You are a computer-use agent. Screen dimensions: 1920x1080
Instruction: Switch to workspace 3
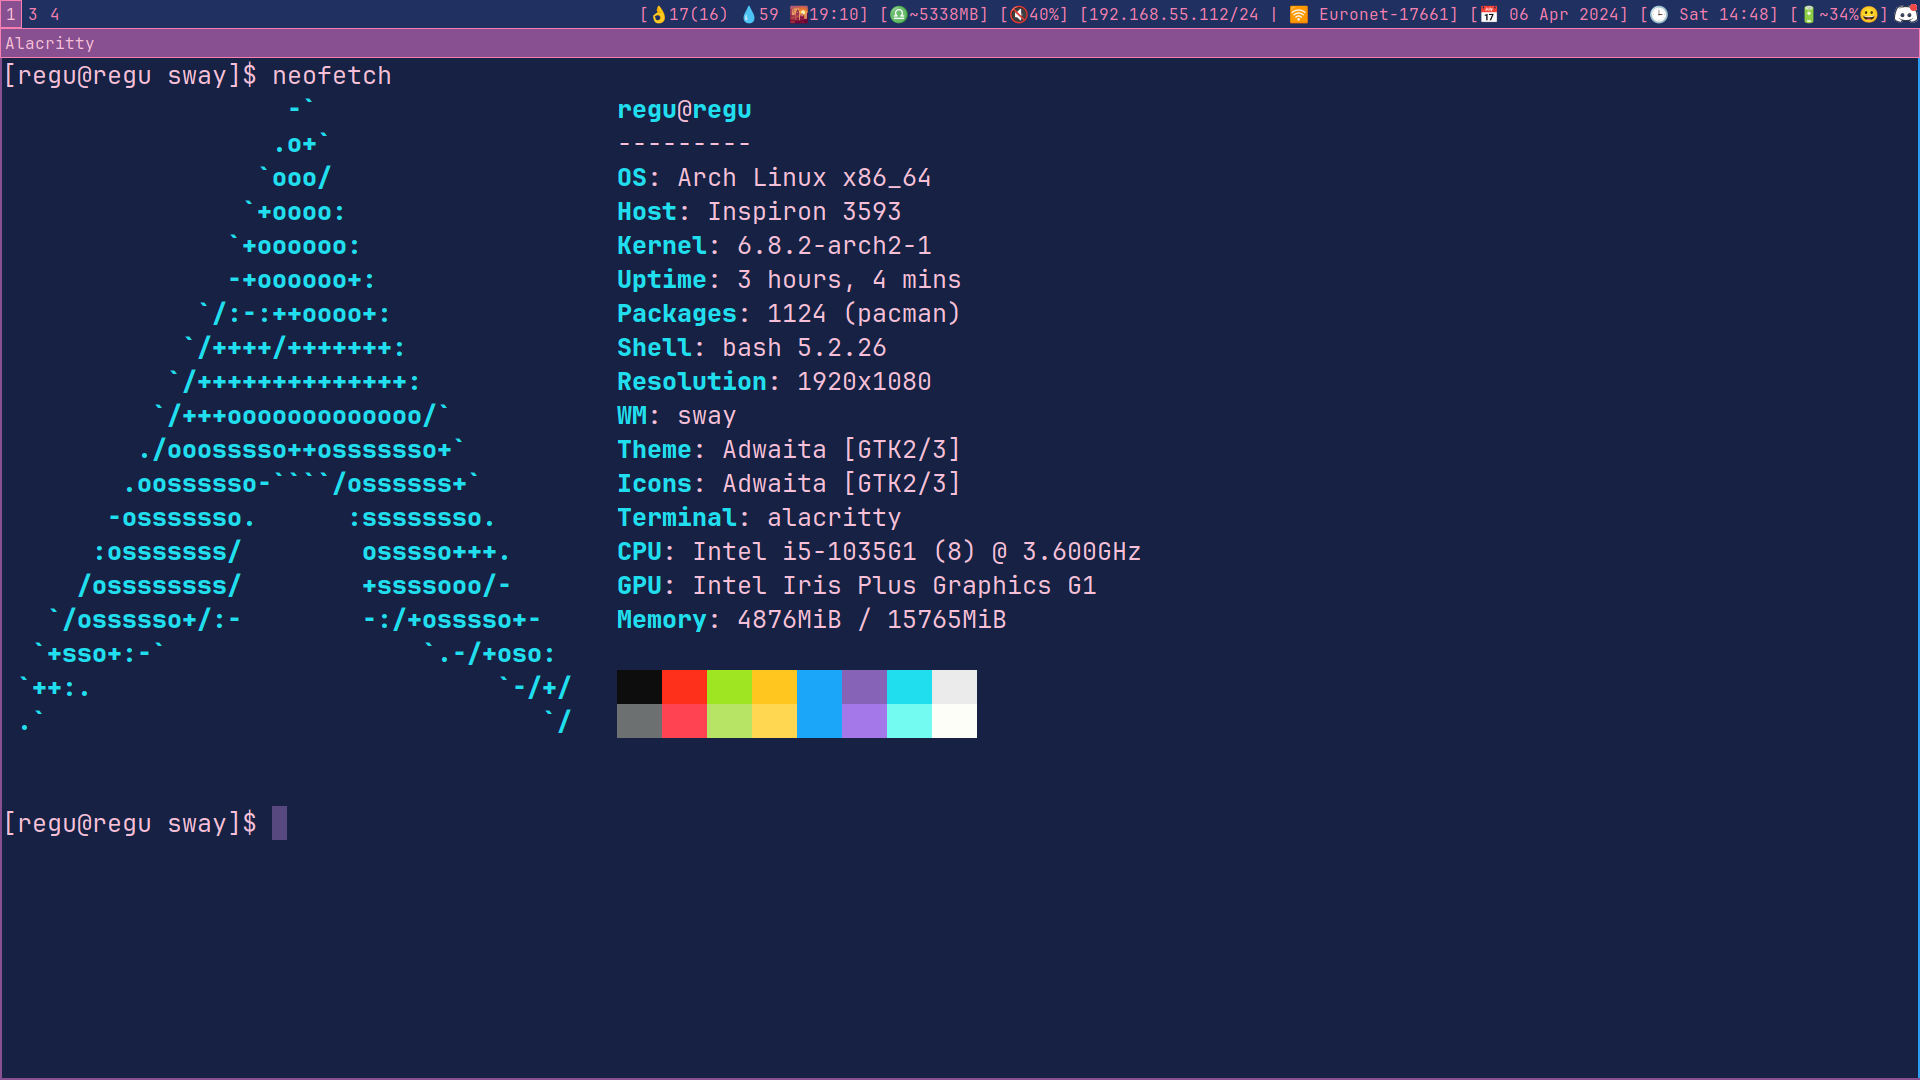33,14
